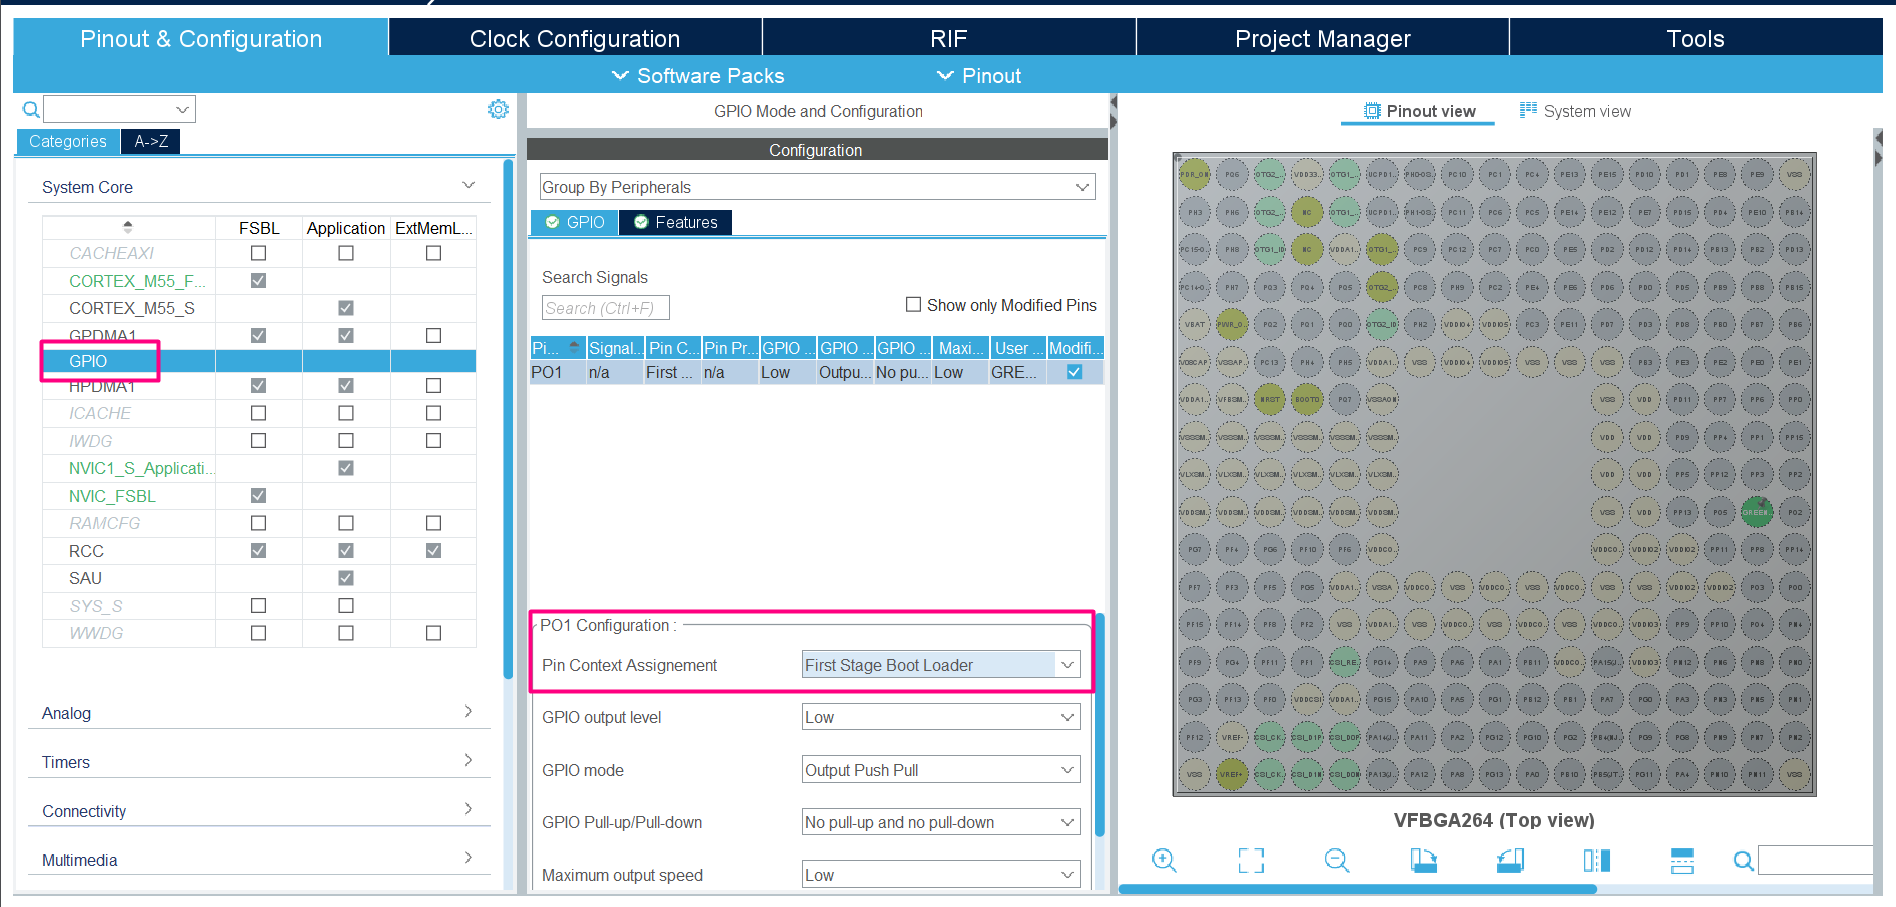
Task: Zoom out on the pinout view
Action: [1337, 860]
